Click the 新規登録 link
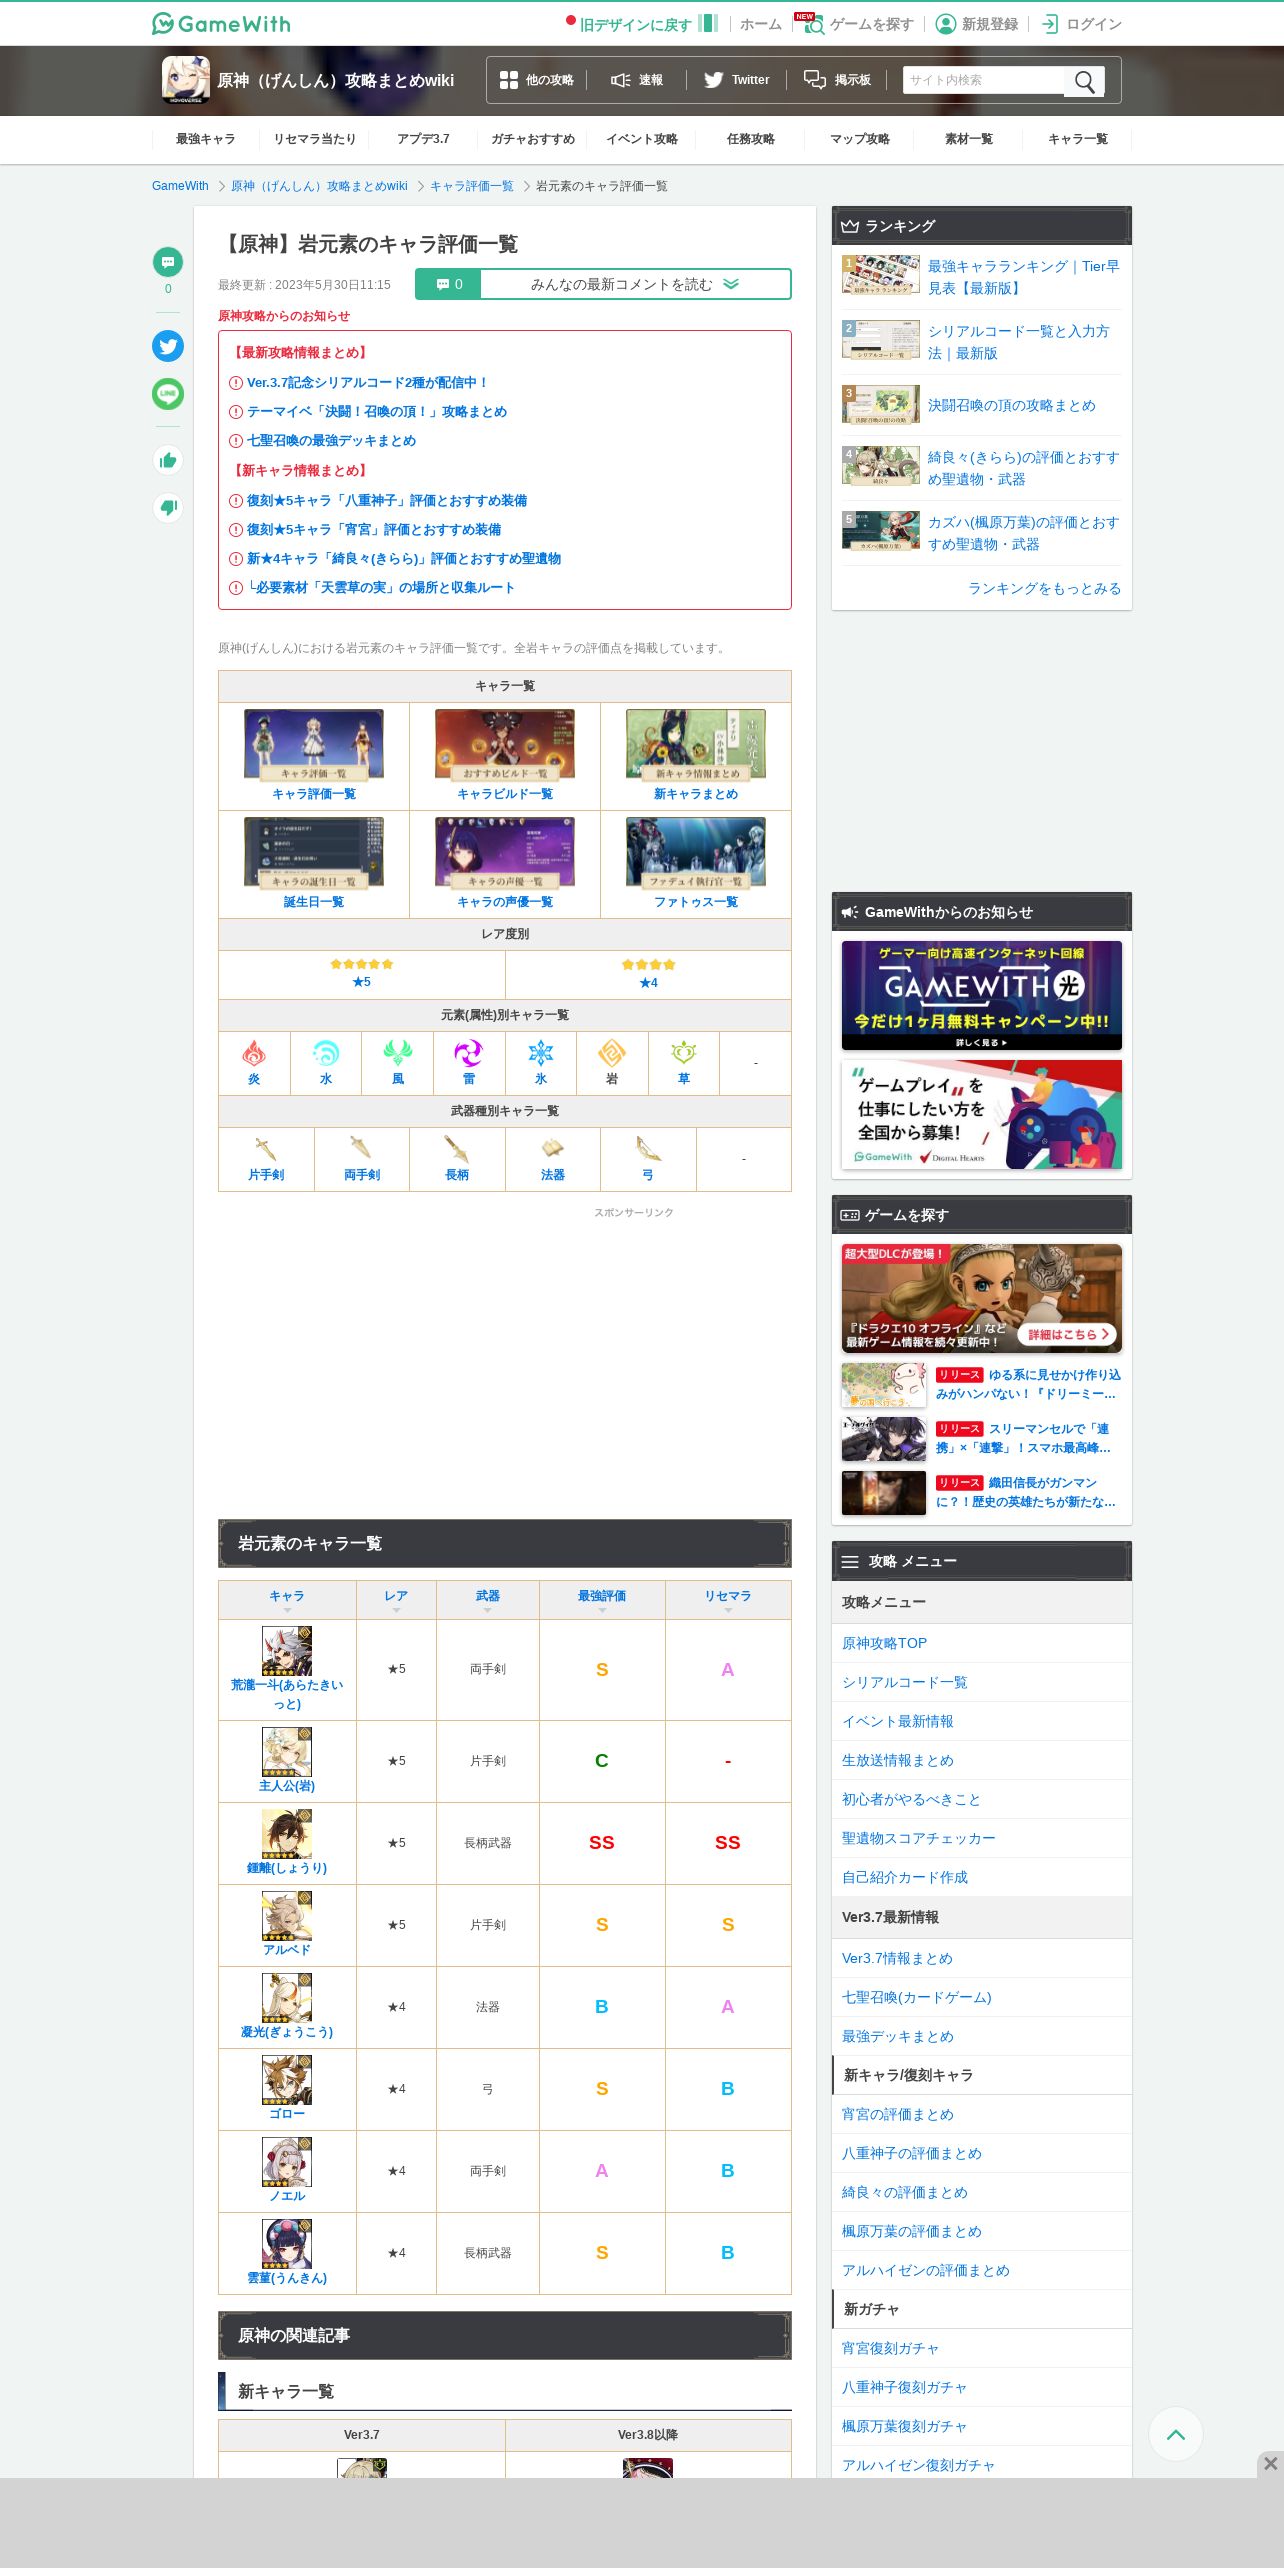Image resolution: width=1284 pixels, height=2568 pixels. click(x=977, y=24)
